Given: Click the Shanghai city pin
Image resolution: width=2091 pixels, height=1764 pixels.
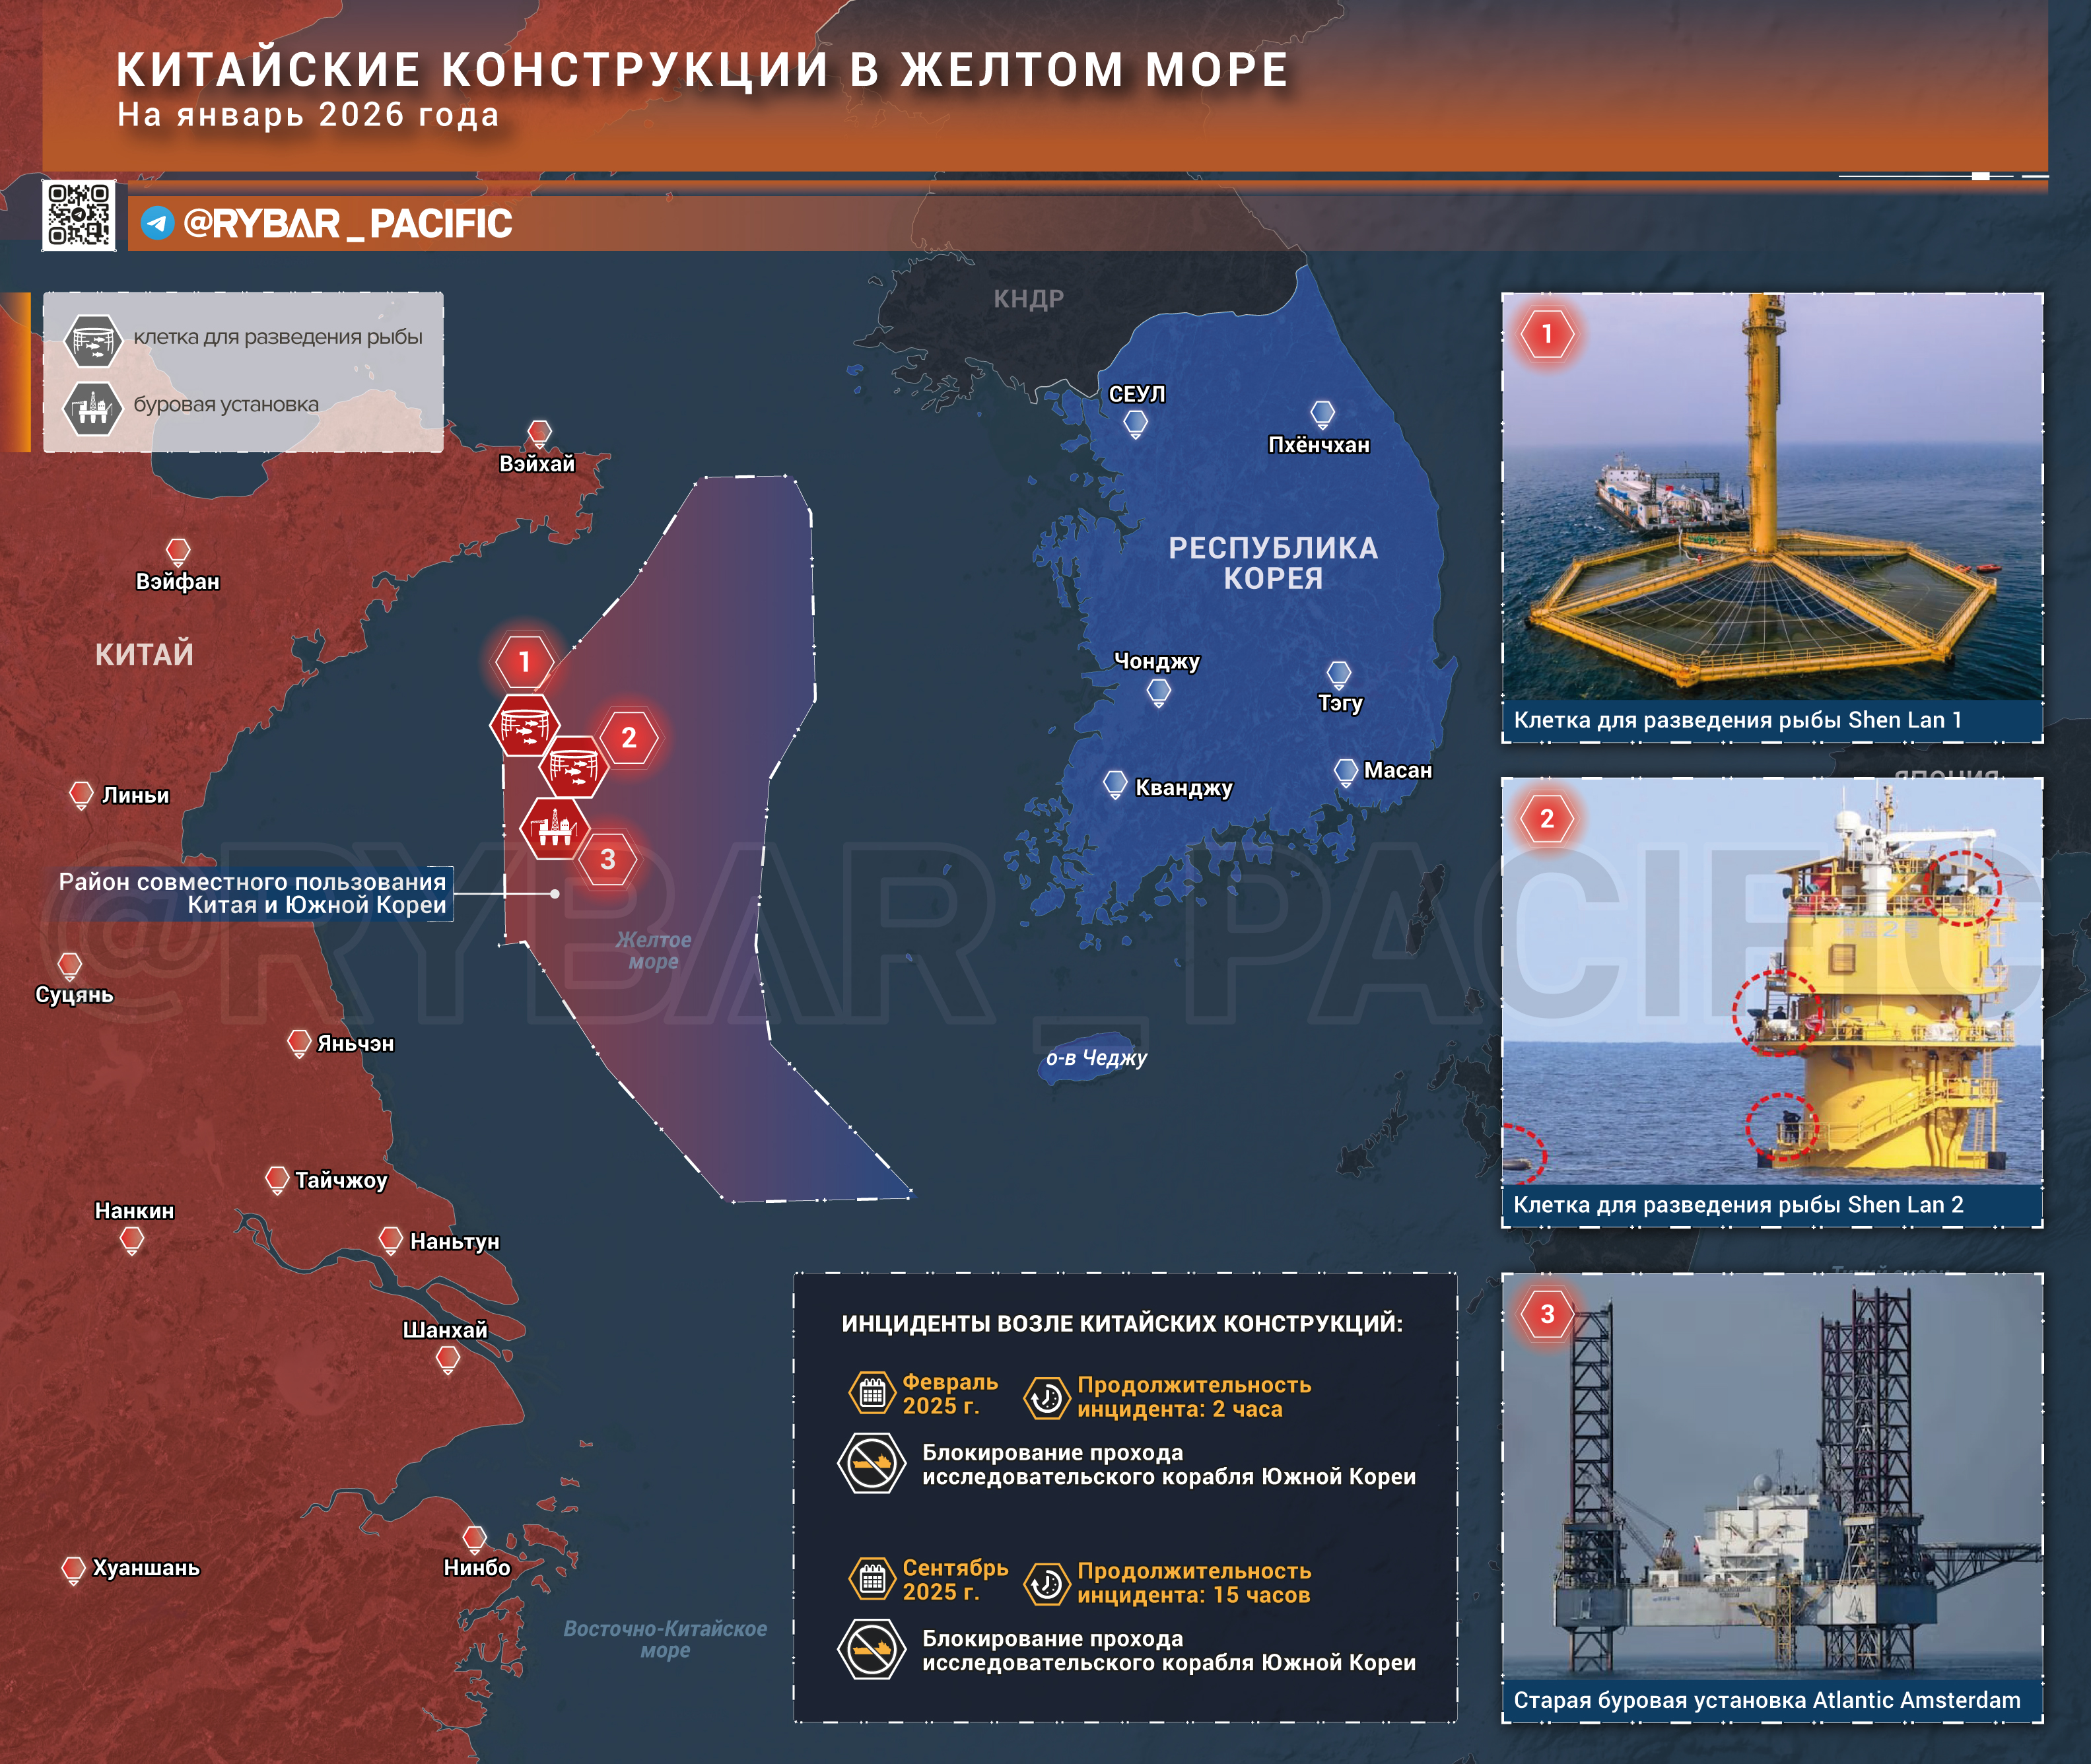Looking at the screenshot, I should pyautogui.click(x=448, y=1358).
